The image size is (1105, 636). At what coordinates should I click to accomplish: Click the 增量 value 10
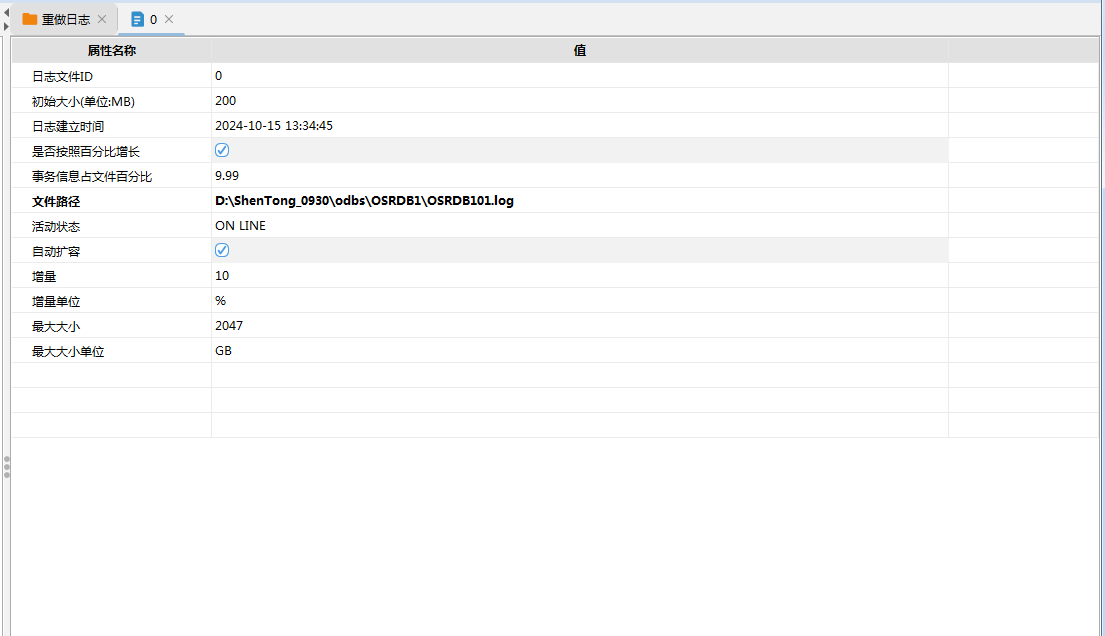click(x=222, y=276)
